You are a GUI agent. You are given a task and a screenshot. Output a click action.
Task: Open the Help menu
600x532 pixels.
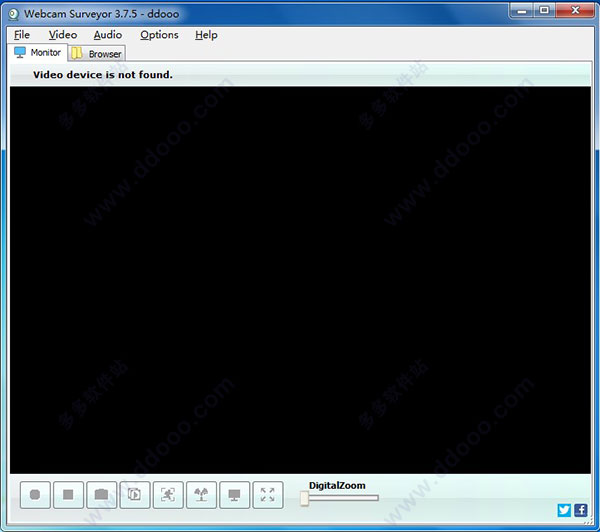point(206,35)
